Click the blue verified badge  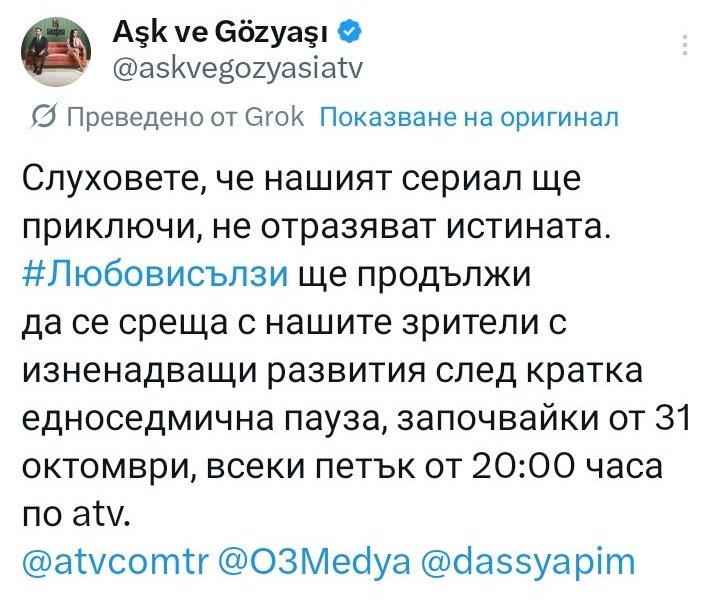point(349,34)
